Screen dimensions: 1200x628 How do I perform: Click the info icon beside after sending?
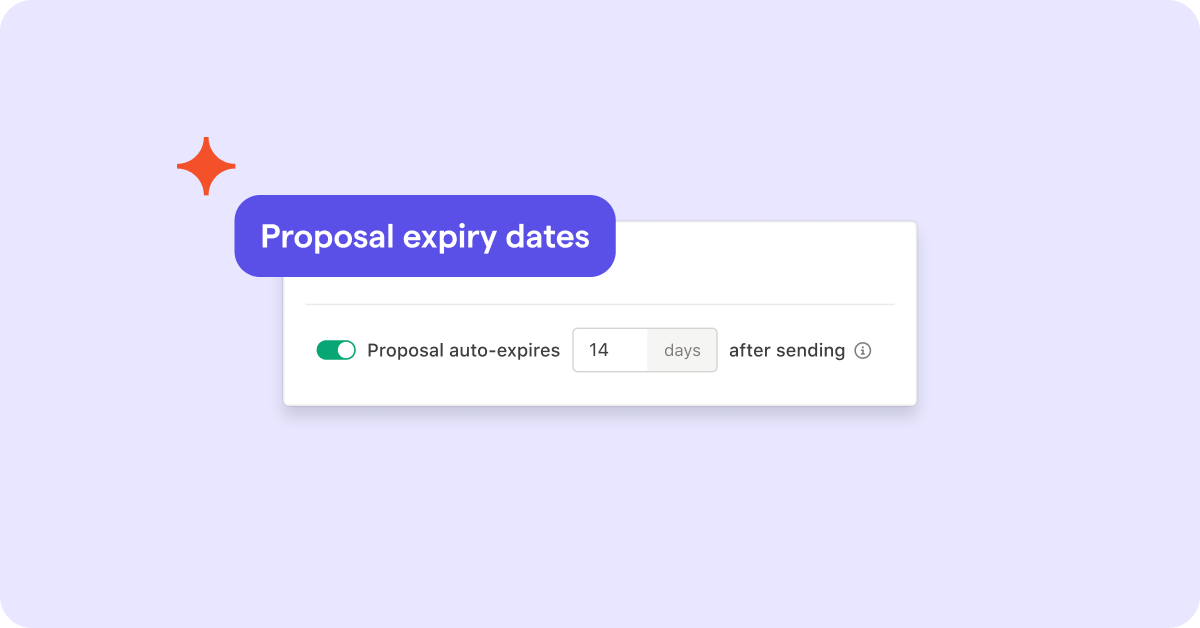click(863, 351)
